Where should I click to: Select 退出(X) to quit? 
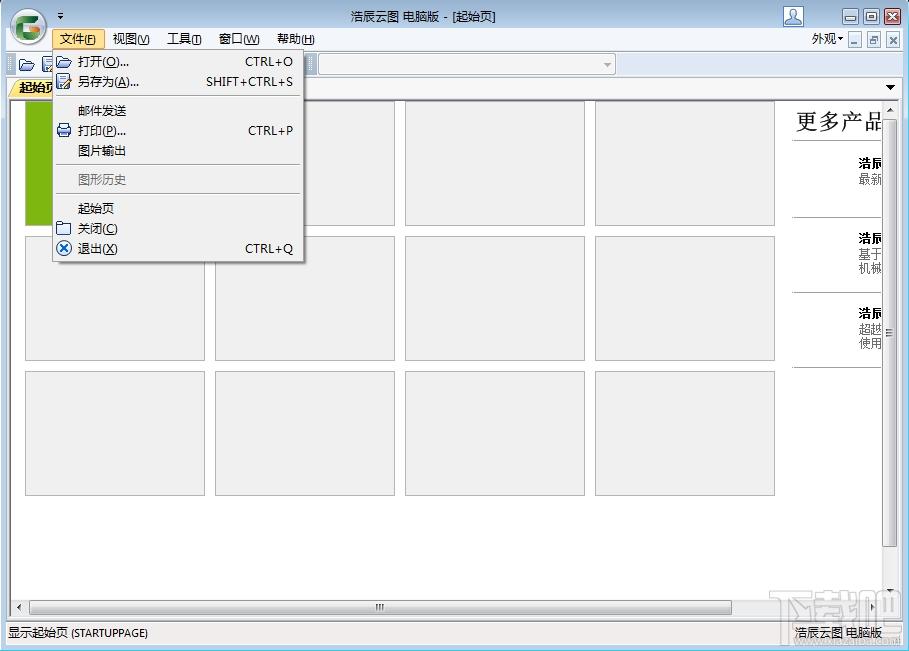pyautogui.click(x=178, y=248)
